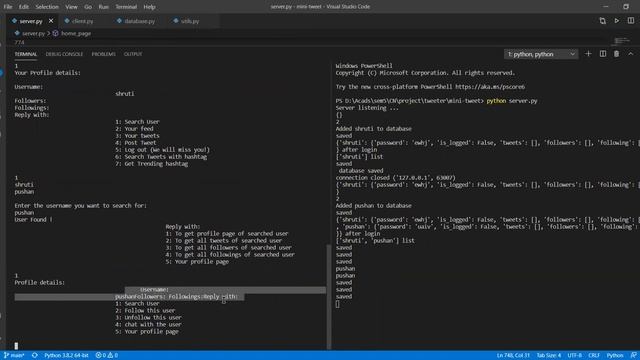Viewport: 640px width, 360px height.
Task: Click '5: Log out' menu line
Action: click(162, 149)
